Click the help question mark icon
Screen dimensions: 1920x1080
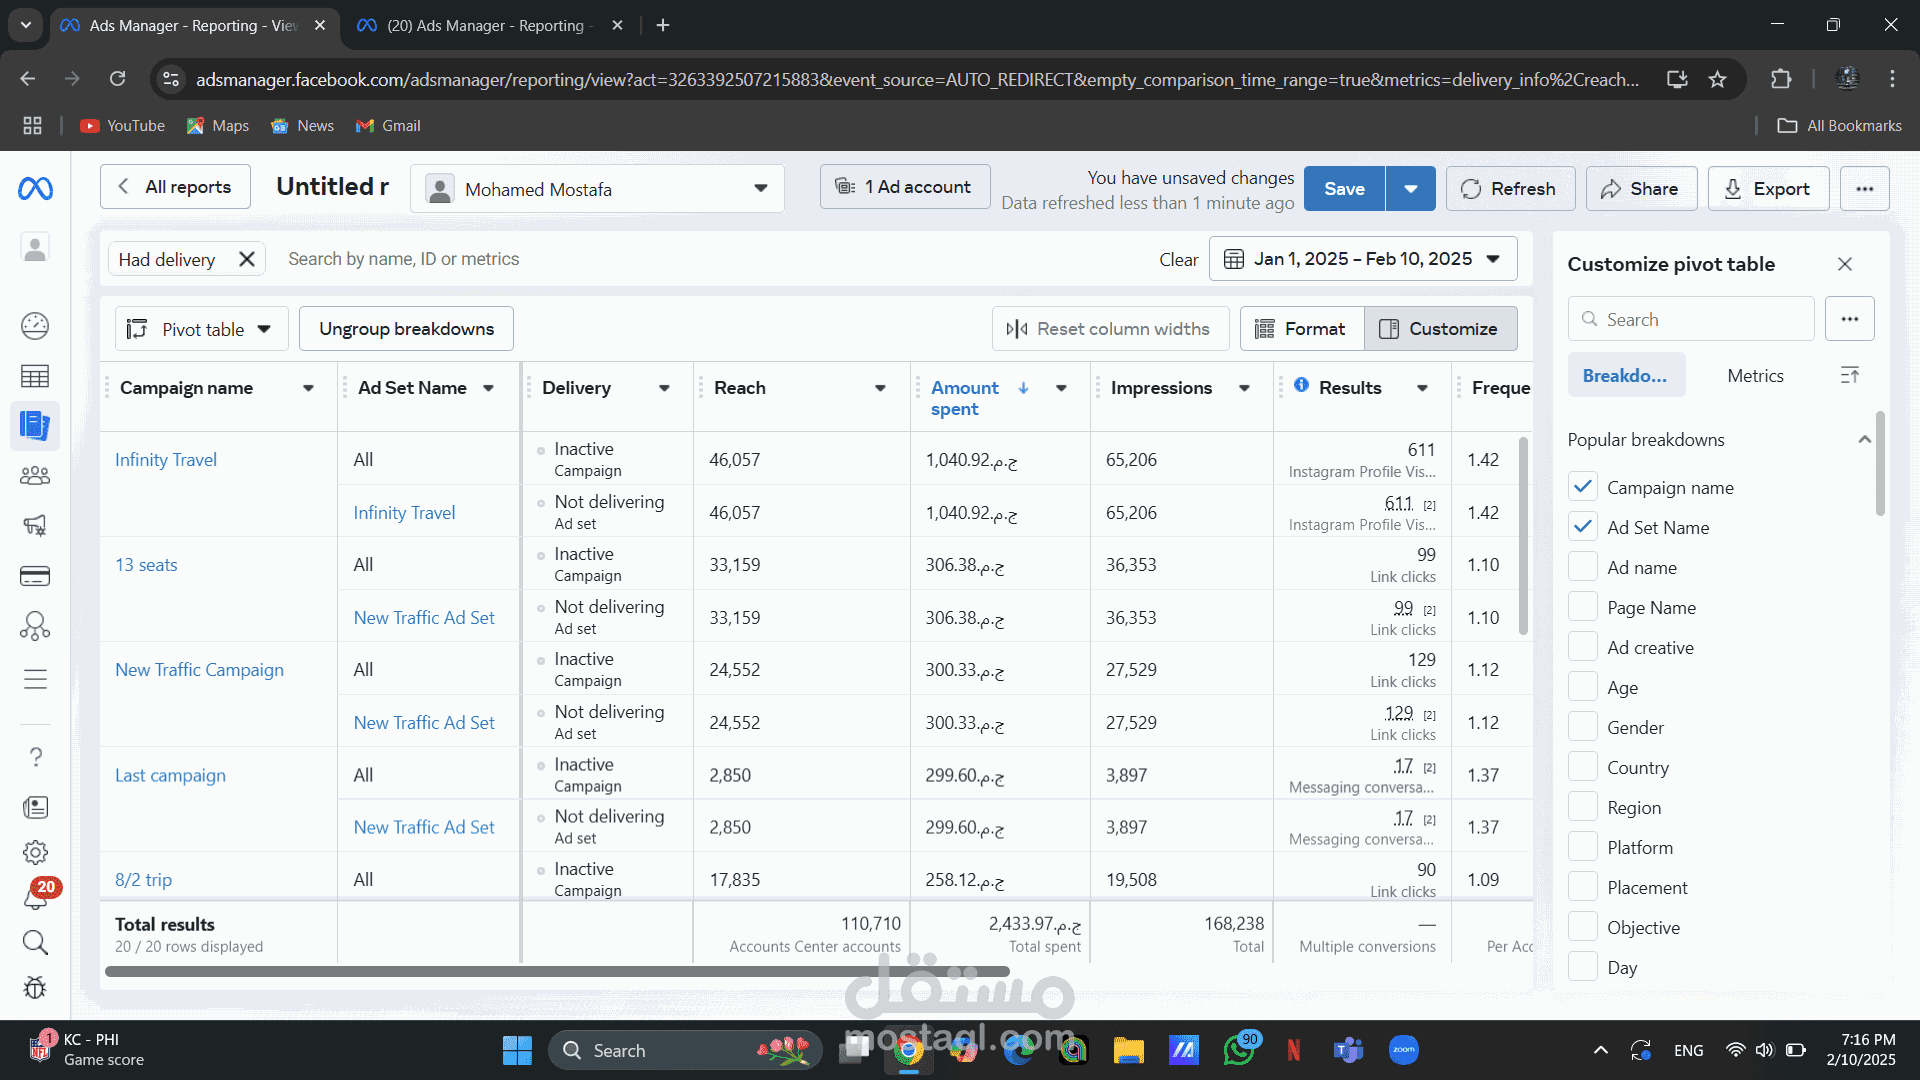click(35, 757)
